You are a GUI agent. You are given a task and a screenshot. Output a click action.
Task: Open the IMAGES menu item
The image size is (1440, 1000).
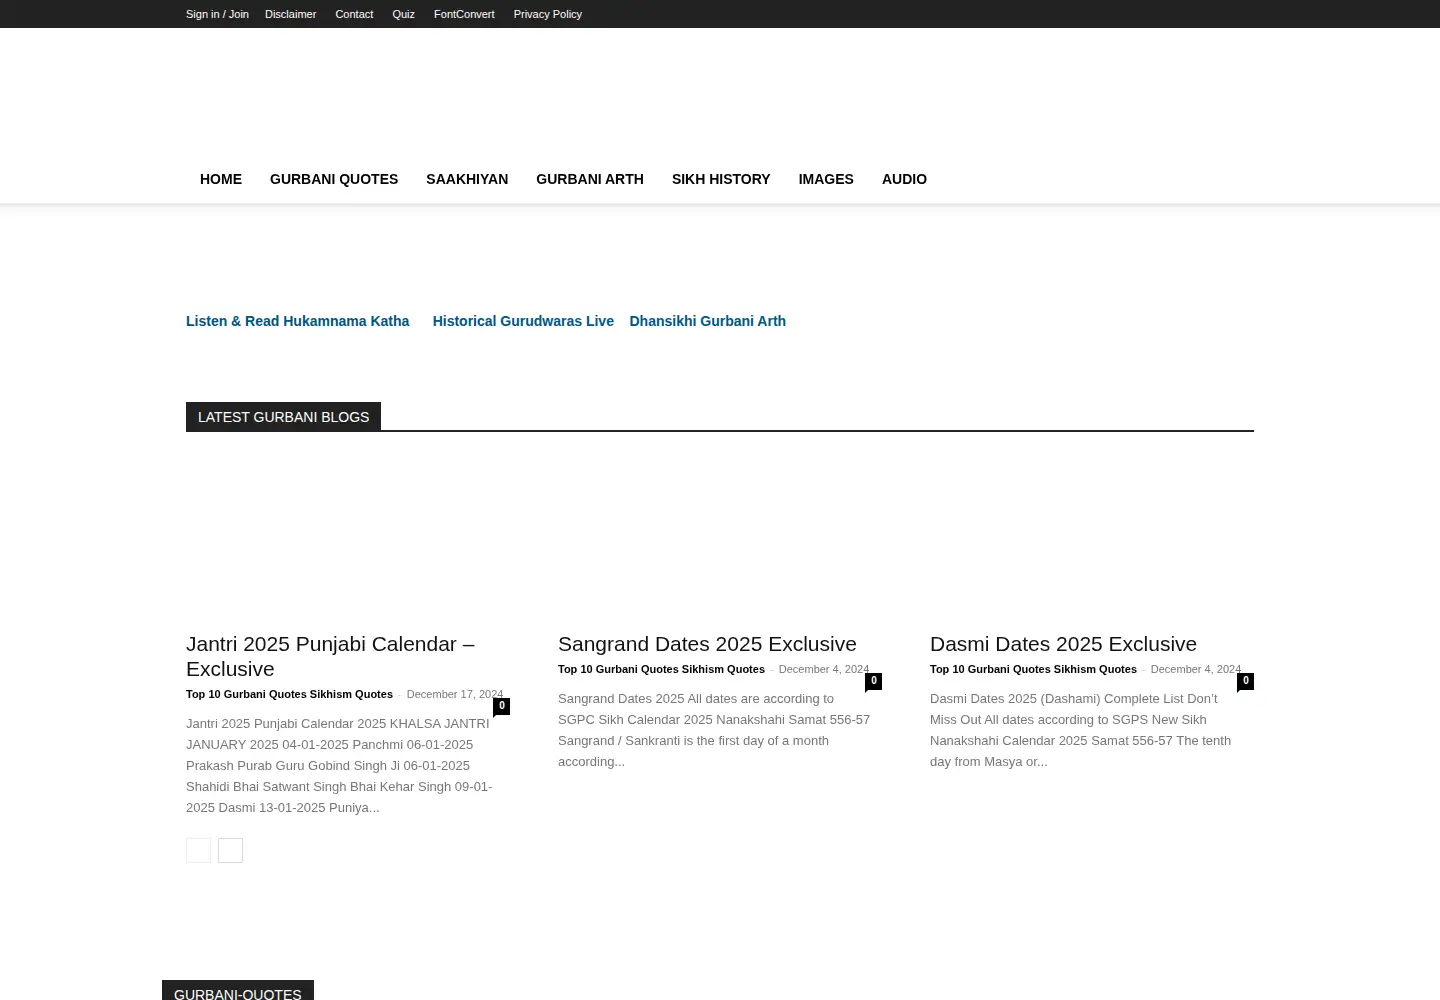pyautogui.click(x=826, y=179)
